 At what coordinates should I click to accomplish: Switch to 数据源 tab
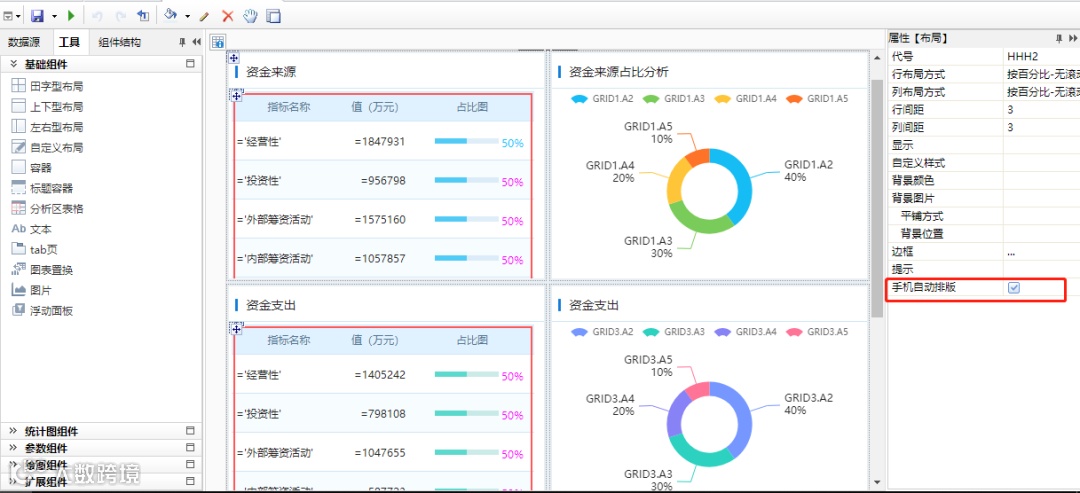24,42
